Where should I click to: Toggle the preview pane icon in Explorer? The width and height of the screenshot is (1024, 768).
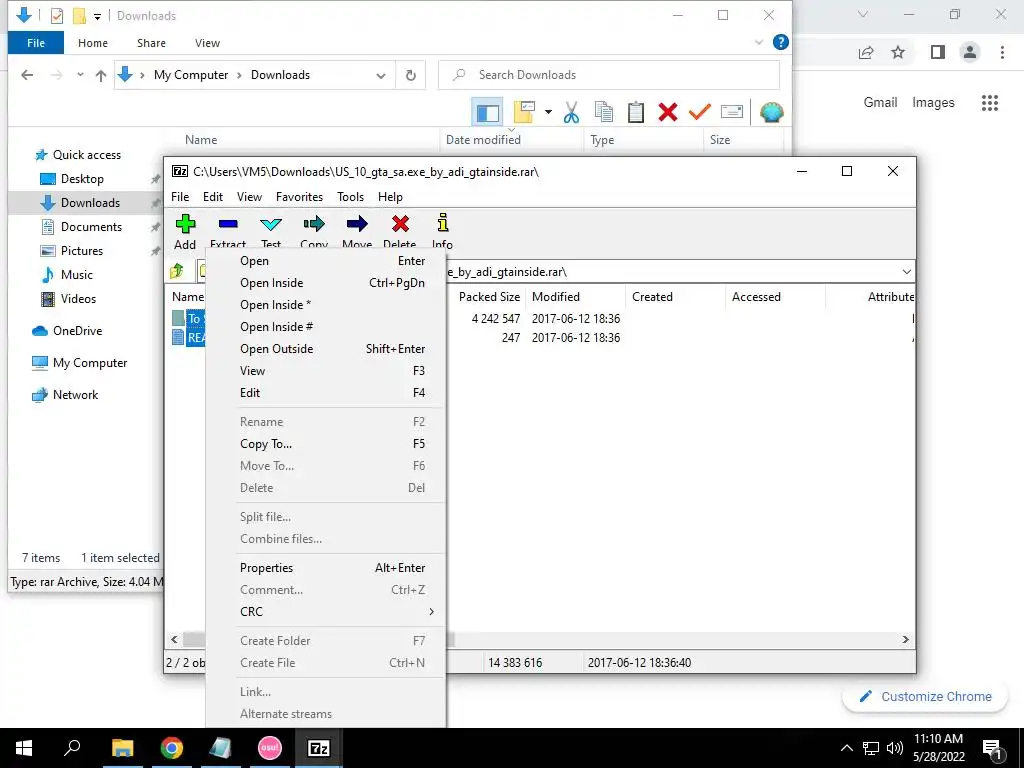(487, 112)
